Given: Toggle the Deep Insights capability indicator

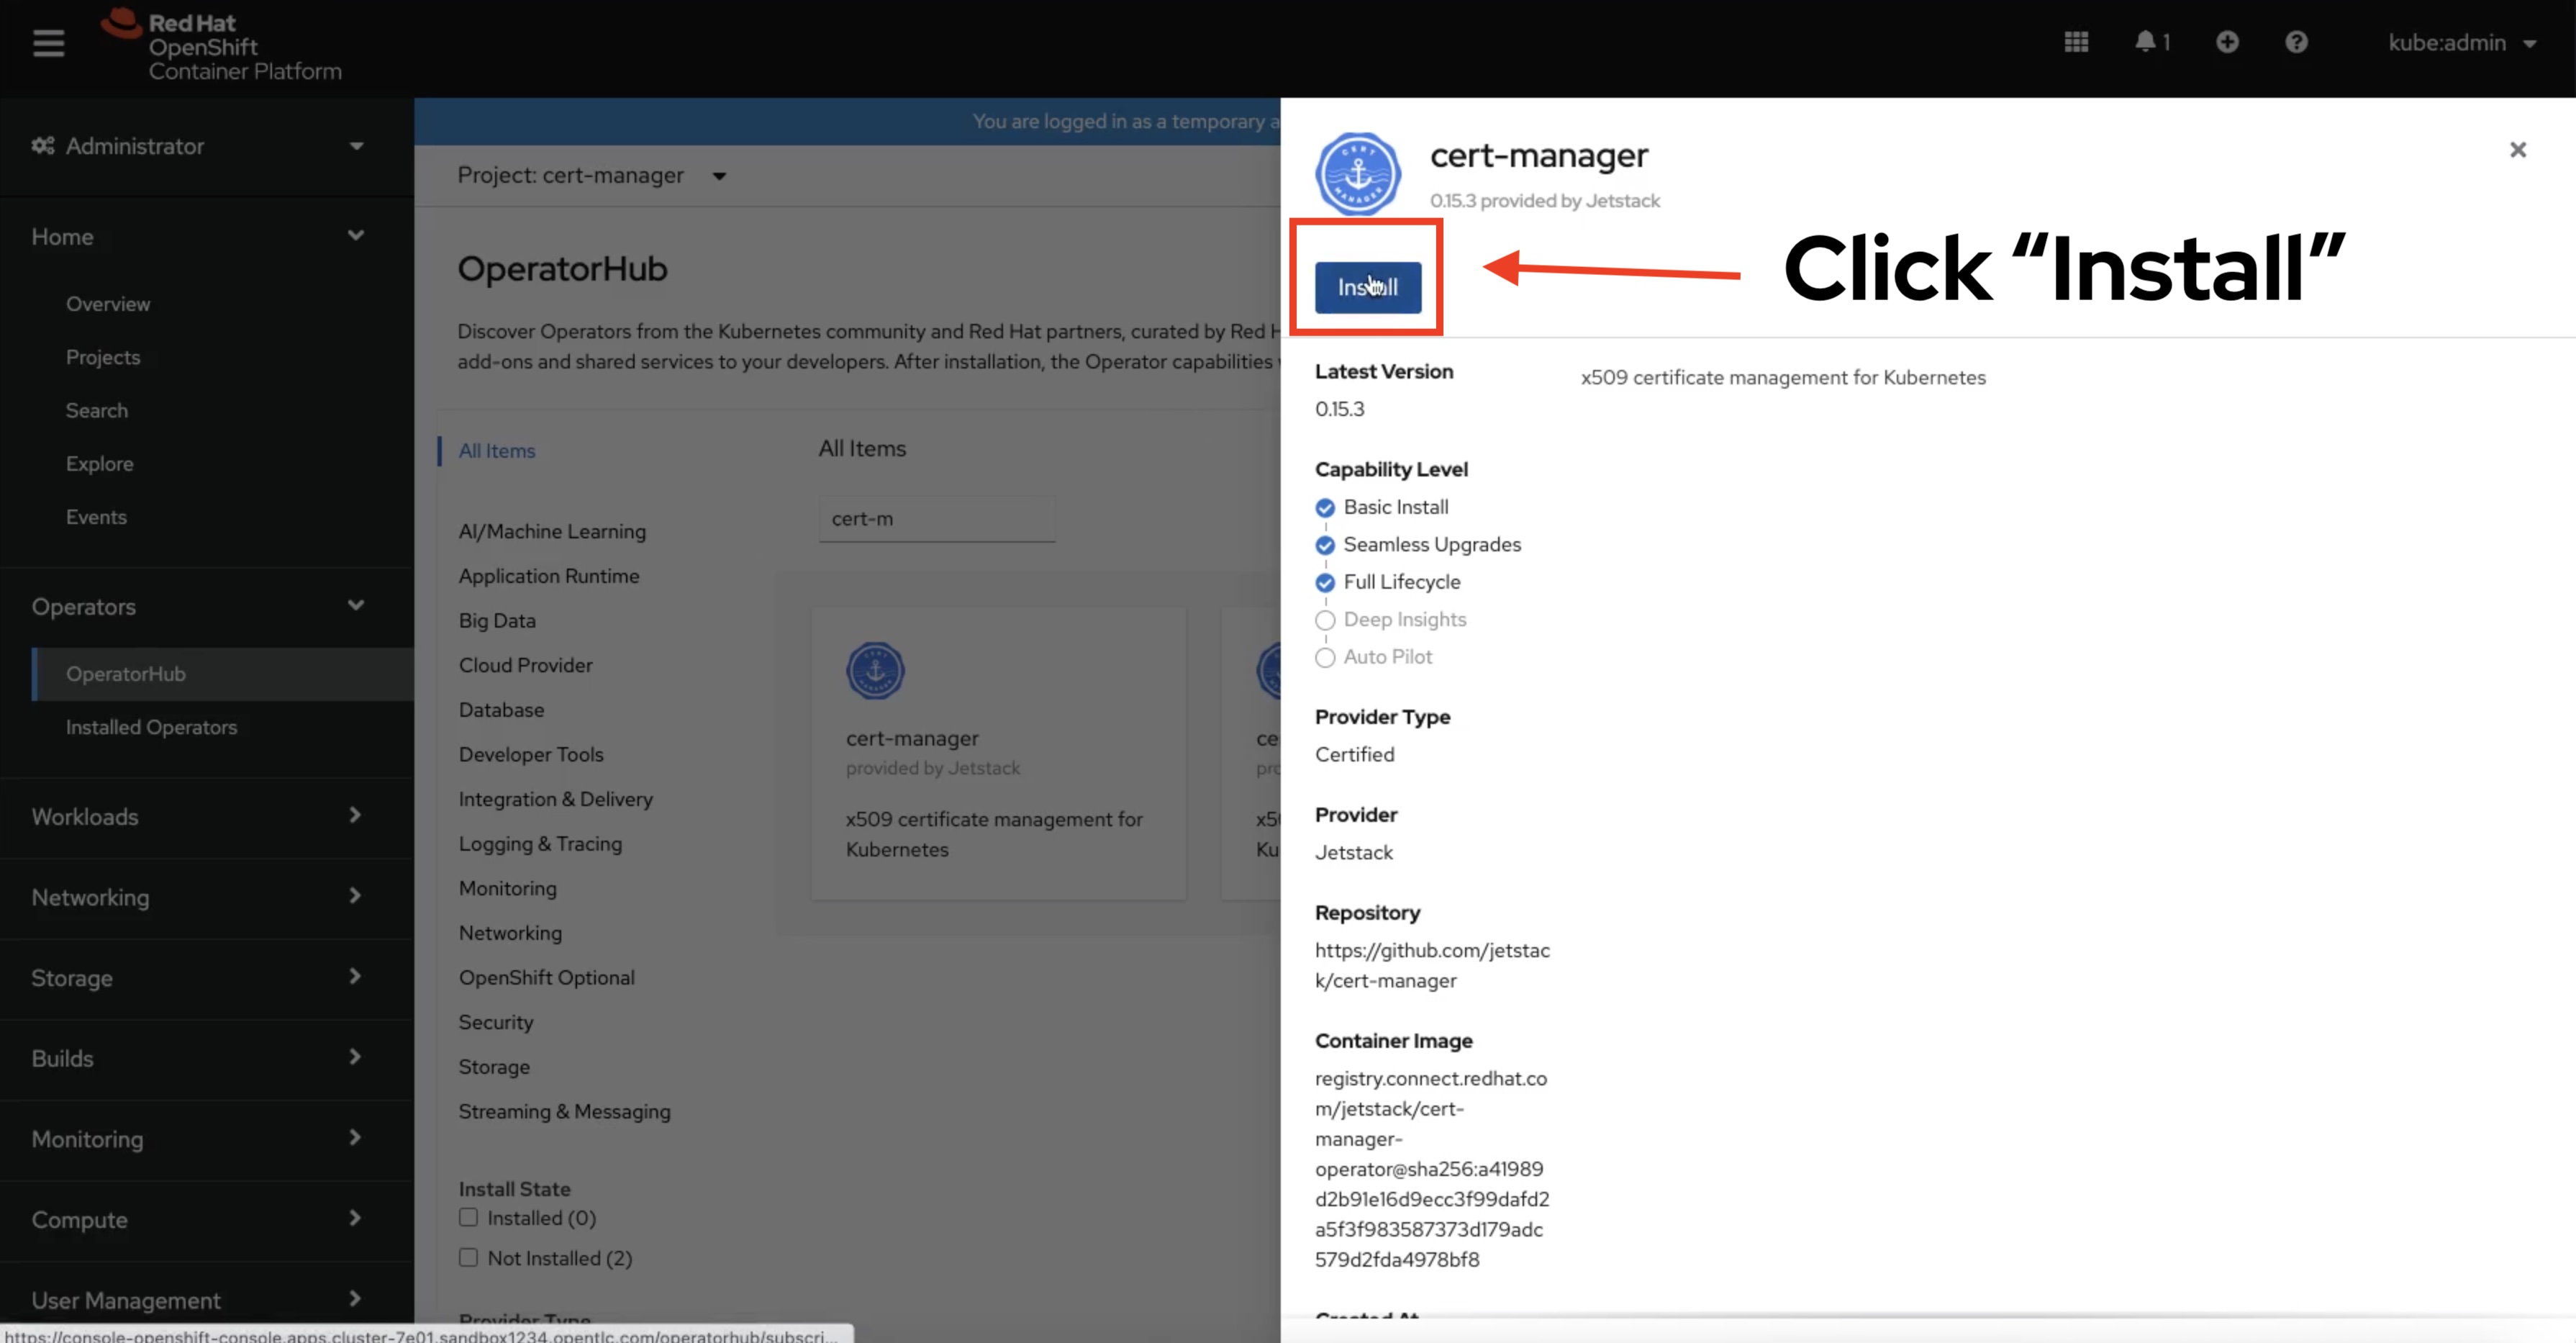Looking at the screenshot, I should pyautogui.click(x=1325, y=620).
